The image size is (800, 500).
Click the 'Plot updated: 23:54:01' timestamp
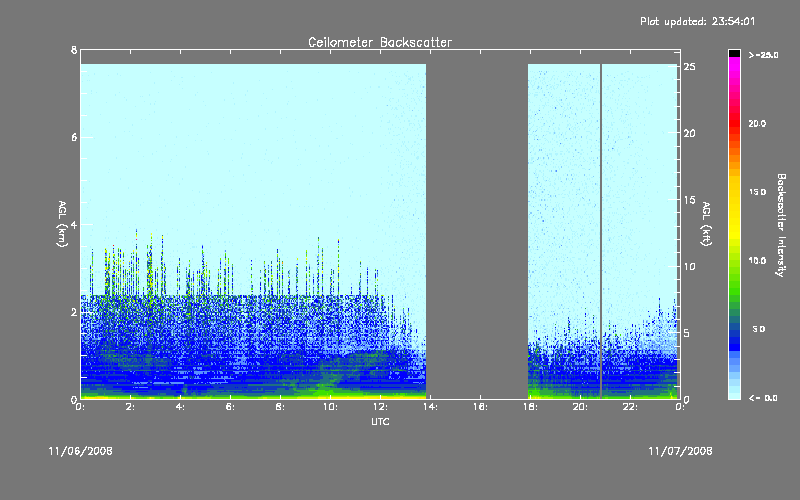pos(697,21)
